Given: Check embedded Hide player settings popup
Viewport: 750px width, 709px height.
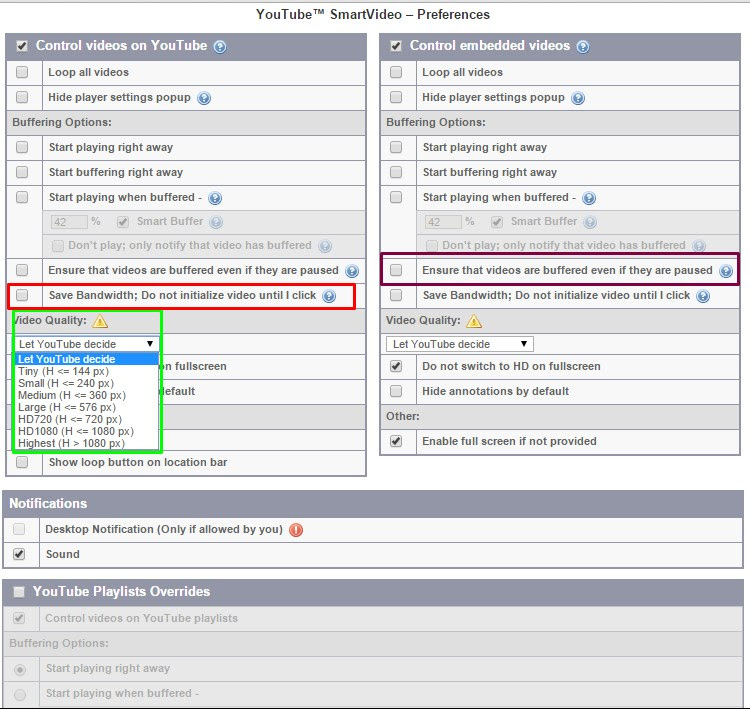Looking at the screenshot, I should point(396,98).
